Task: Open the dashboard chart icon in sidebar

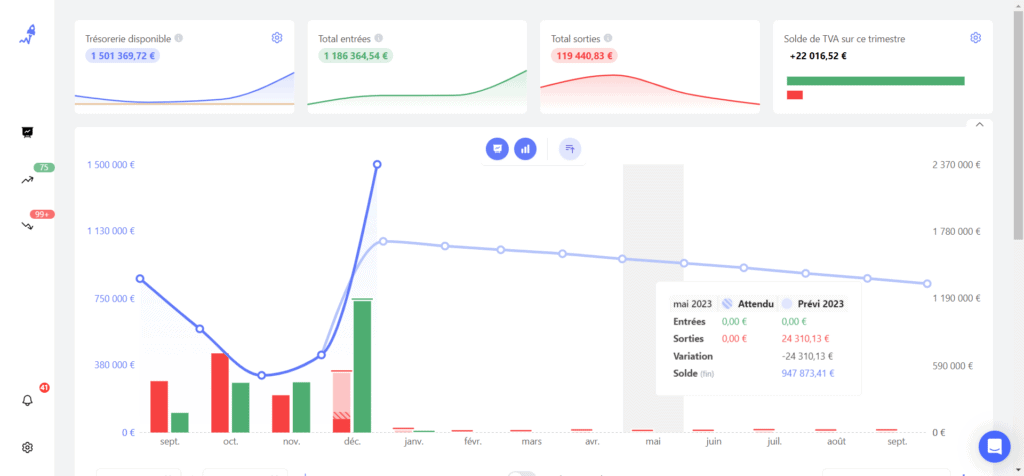Action: pos(27,132)
